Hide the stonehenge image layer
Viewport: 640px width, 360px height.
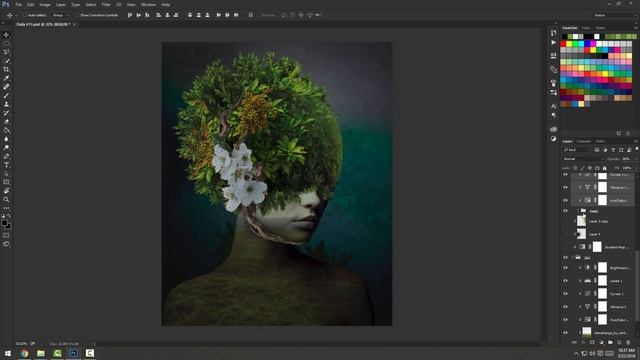566,333
